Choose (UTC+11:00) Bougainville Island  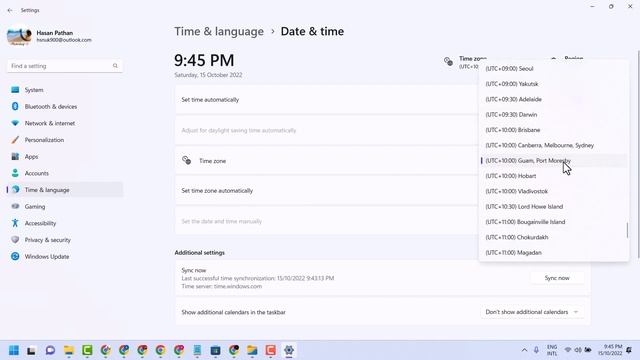click(553, 222)
